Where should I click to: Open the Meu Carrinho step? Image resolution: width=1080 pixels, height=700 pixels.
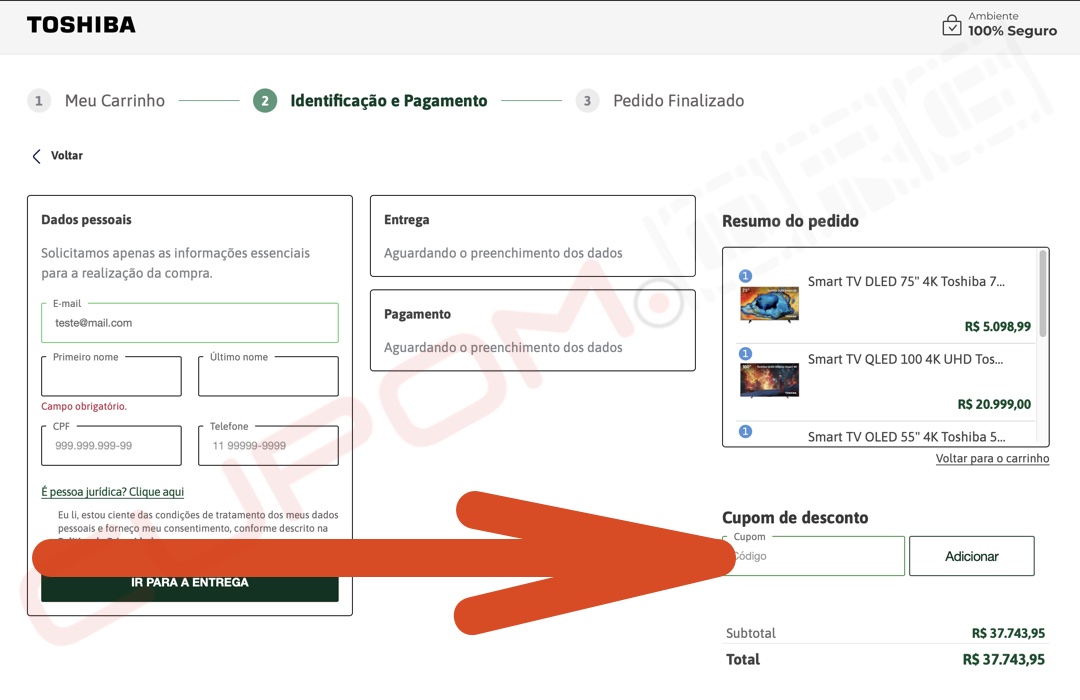114,101
